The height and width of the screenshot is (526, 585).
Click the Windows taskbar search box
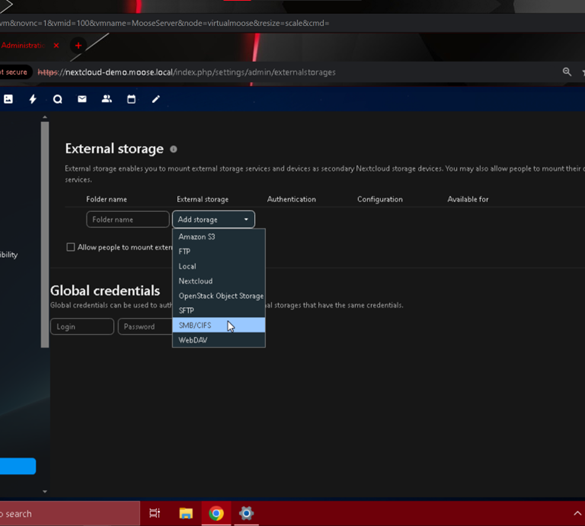[x=70, y=514]
